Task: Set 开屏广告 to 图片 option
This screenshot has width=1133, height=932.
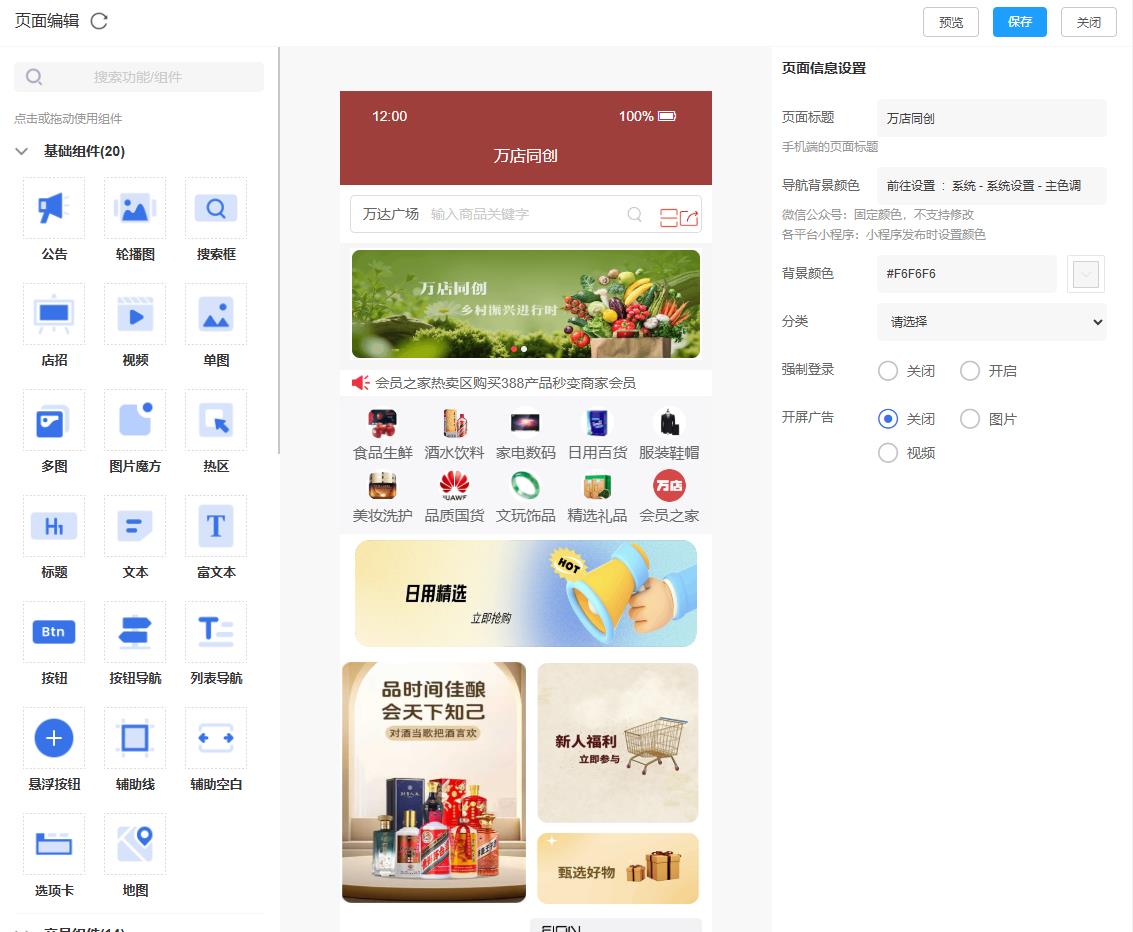Action: coord(970,419)
